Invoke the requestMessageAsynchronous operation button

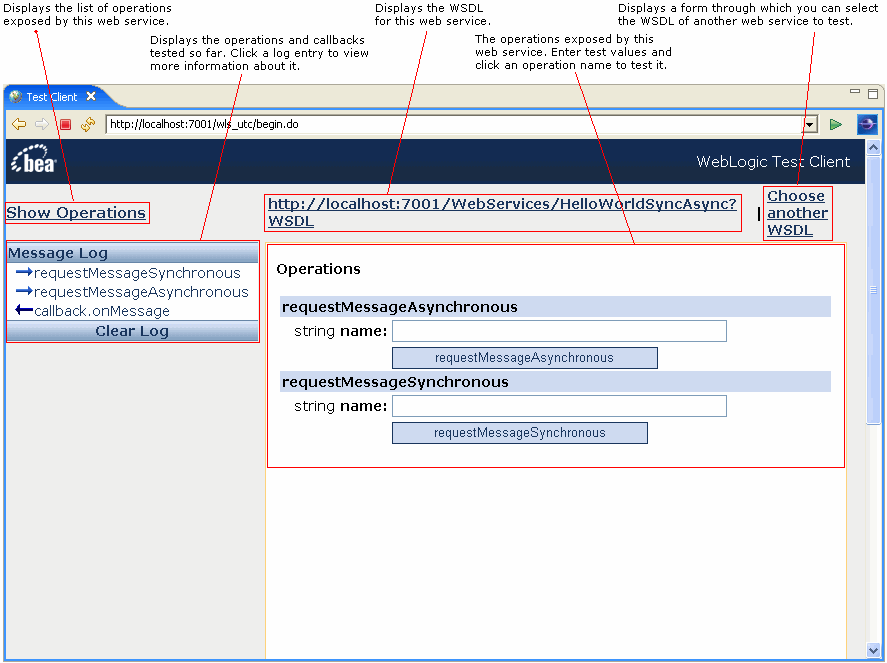pos(524,358)
